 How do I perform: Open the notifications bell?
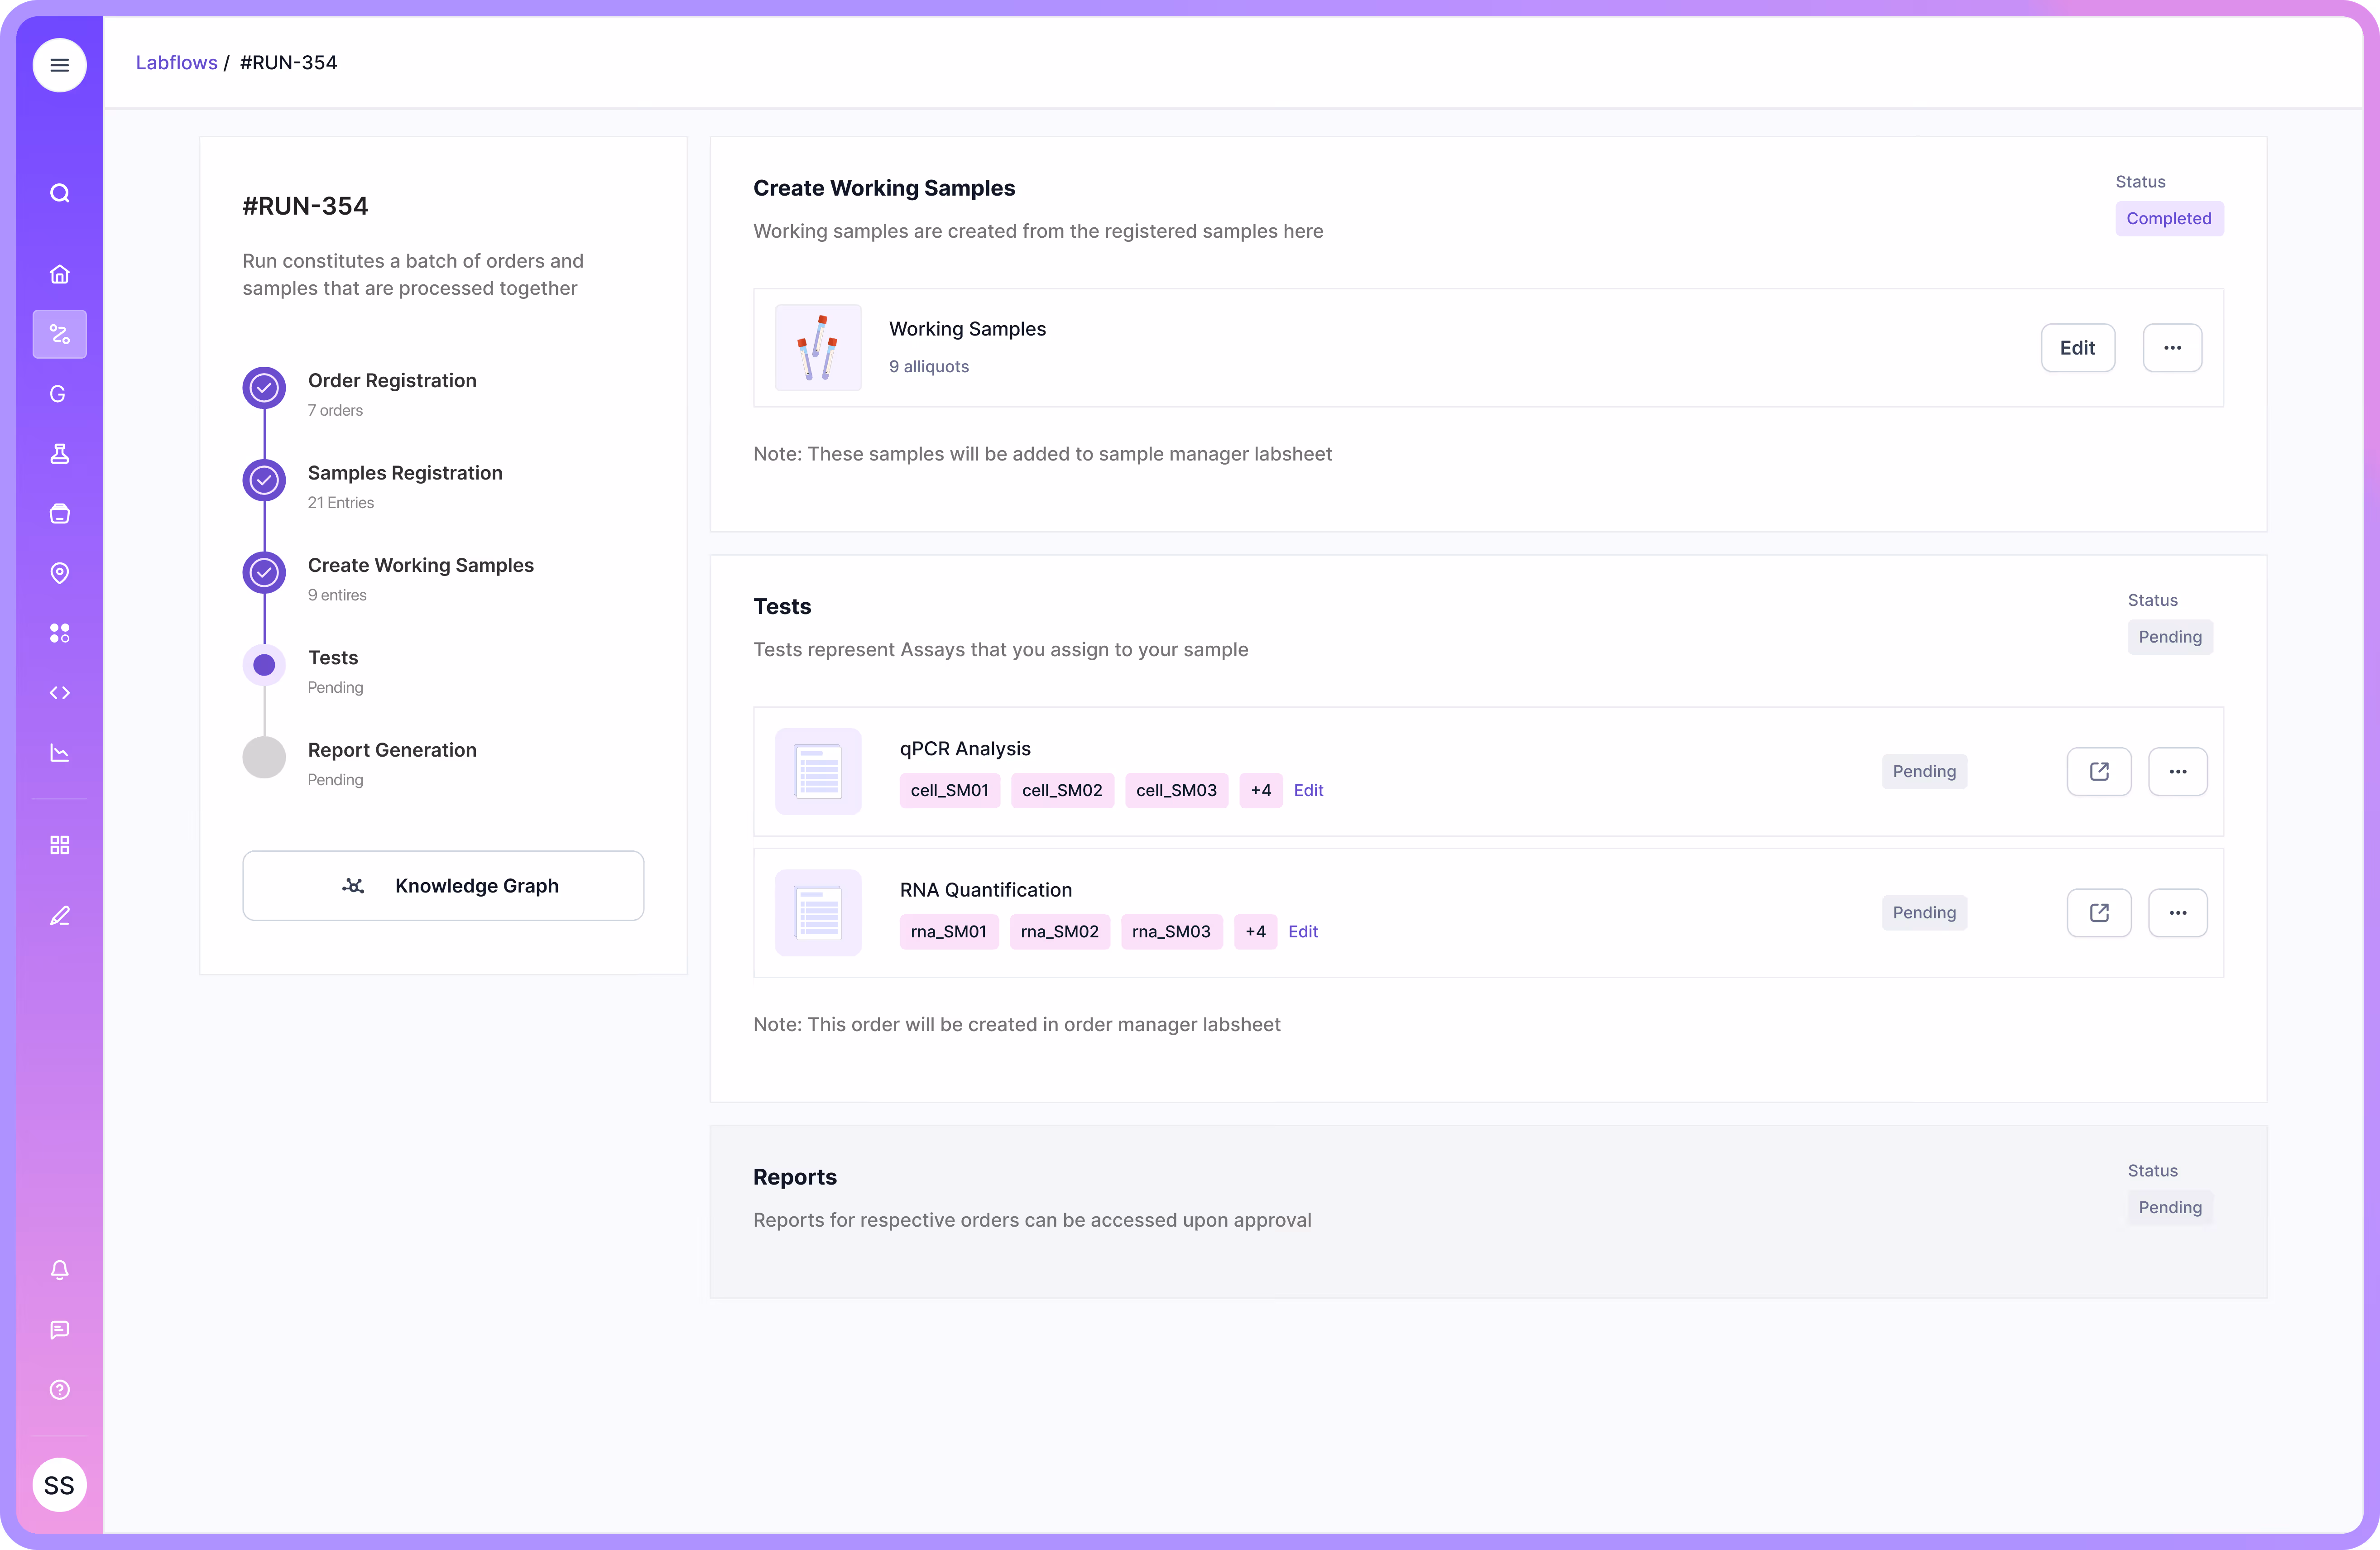tap(59, 1270)
